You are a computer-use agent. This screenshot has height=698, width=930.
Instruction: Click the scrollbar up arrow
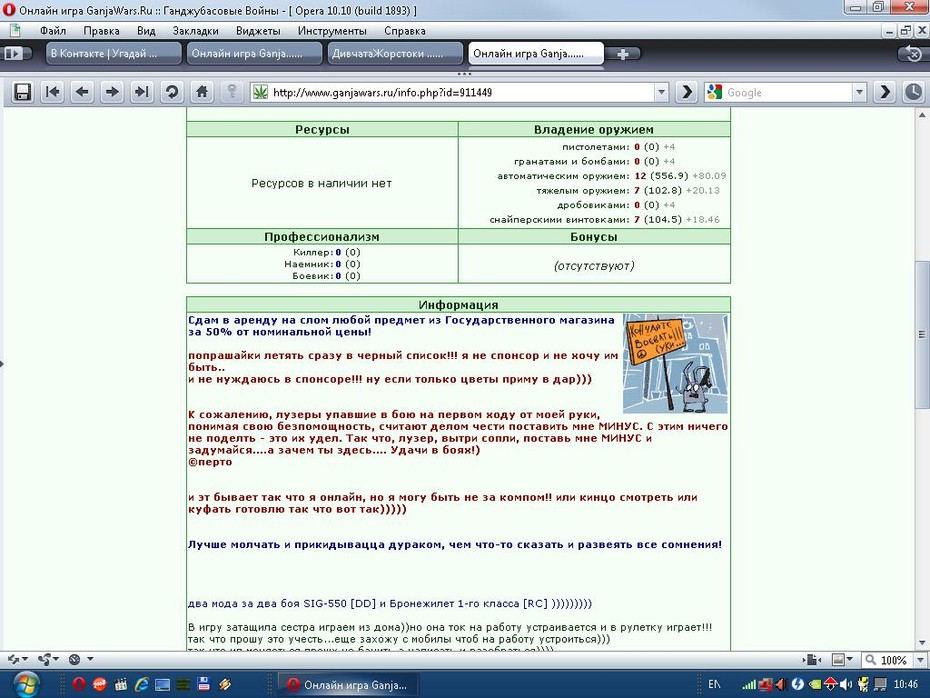click(922, 114)
